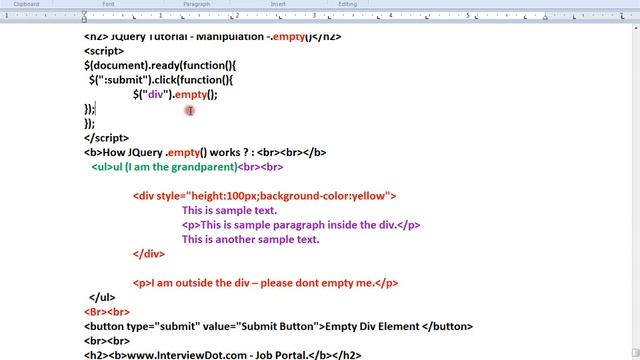Click the Editing group label in the ribbon
Image resolution: width=640 pixels, height=360 pixels.
pos(347,4)
